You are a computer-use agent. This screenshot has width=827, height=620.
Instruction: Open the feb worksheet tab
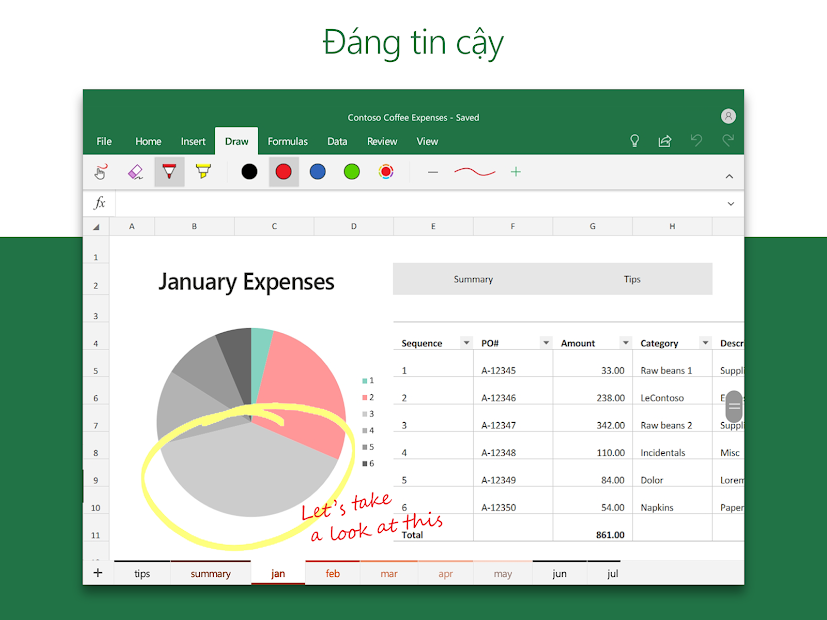(x=332, y=573)
